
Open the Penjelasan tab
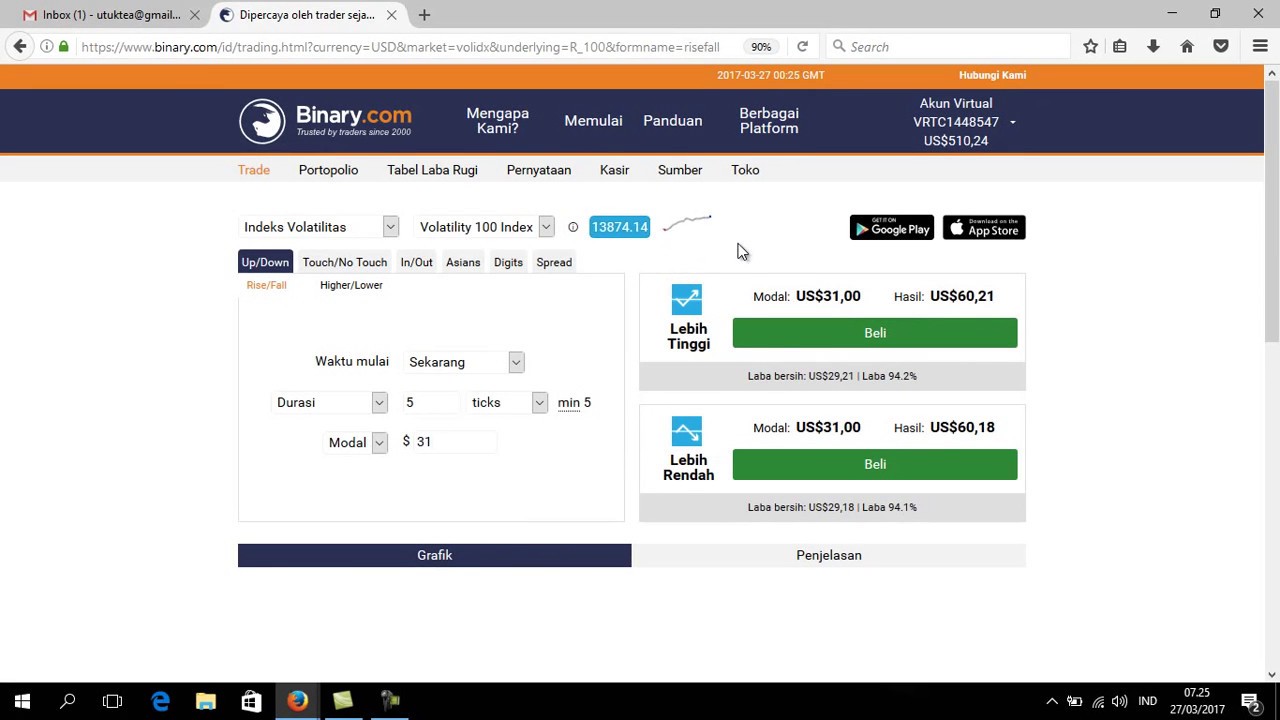pyautogui.click(x=829, y=555)
